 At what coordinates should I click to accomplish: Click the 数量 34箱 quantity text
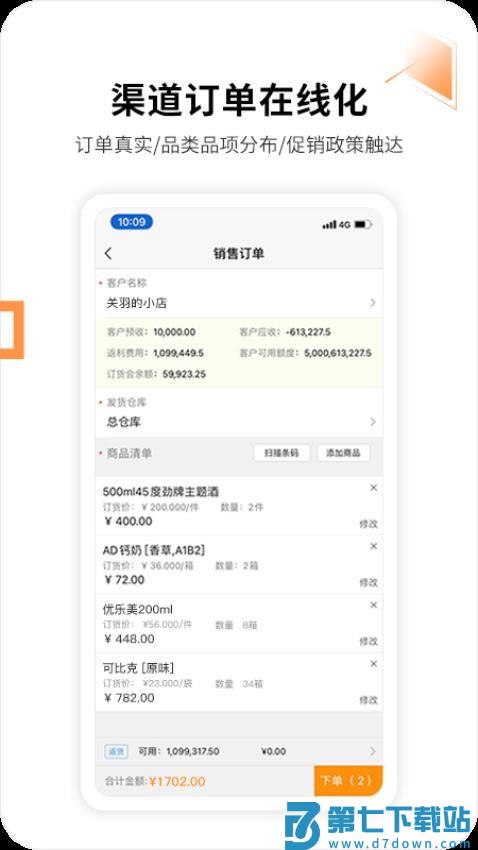pos(239,684)
